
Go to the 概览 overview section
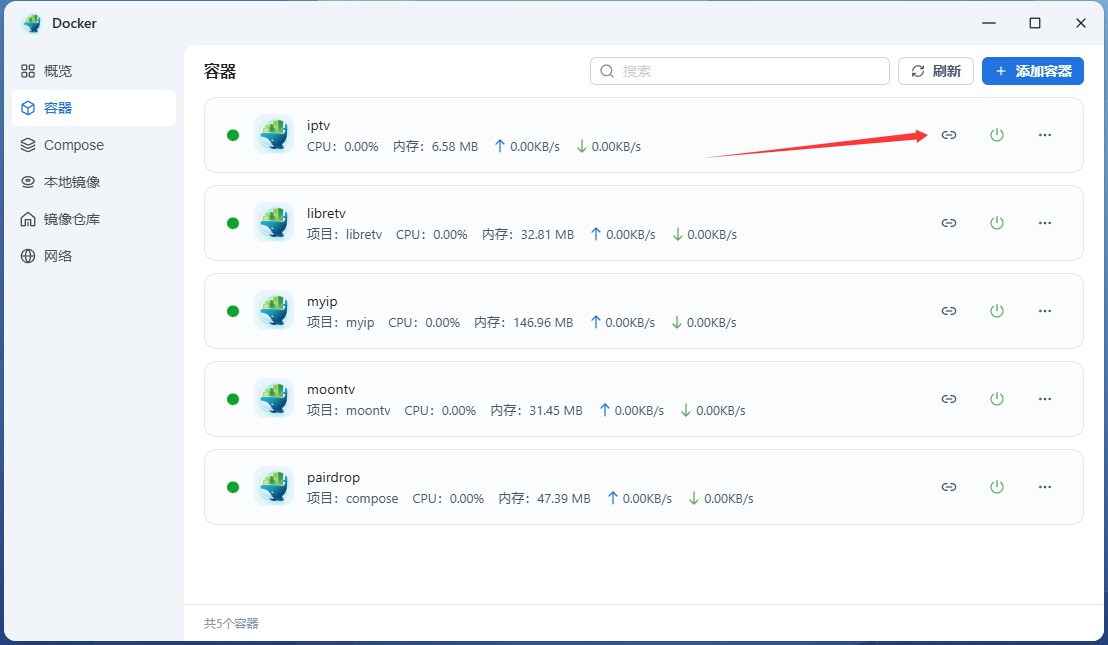coord(94,71)
